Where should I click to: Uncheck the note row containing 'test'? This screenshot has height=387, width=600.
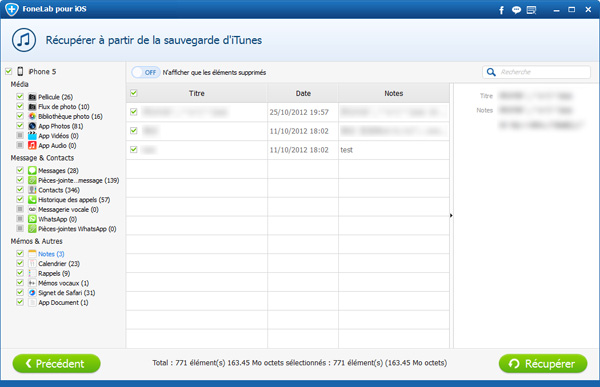pos(134,149)
